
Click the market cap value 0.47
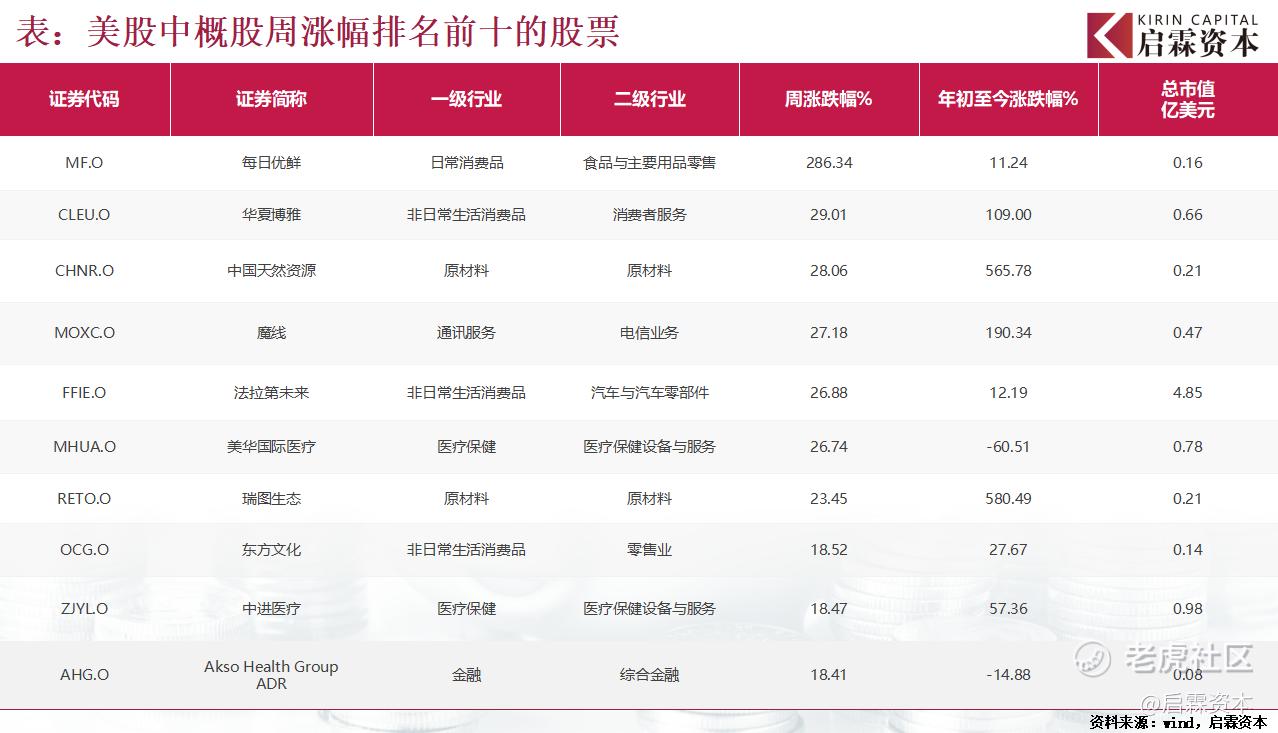(1188, 332)
